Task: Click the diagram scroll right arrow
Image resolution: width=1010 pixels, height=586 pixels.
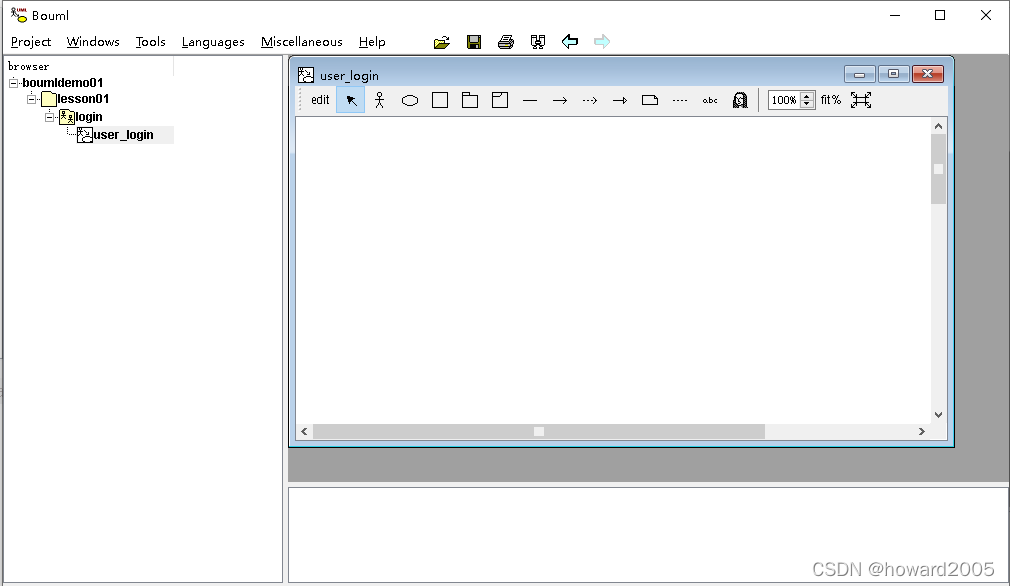Action: 922,431
